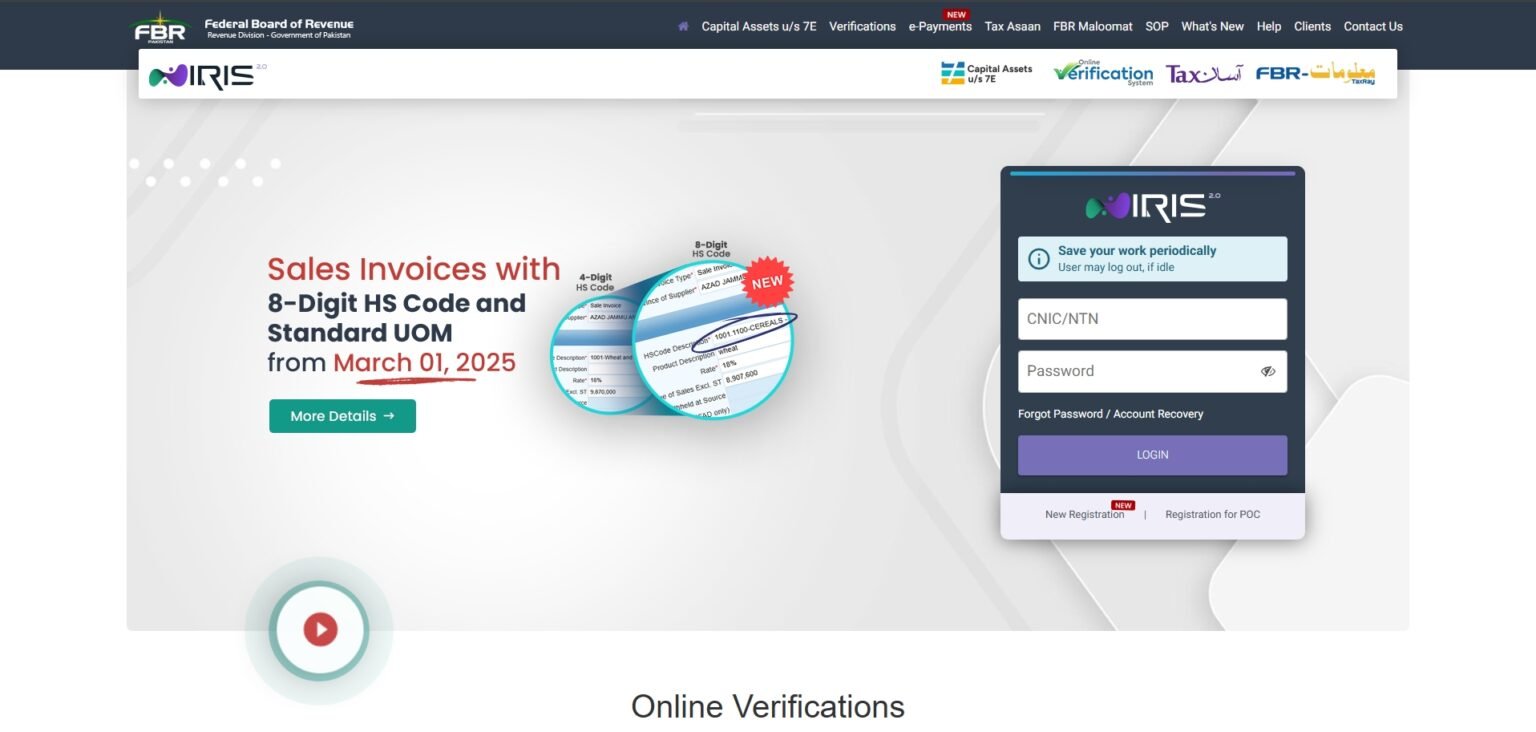Open Forgot Password / Account Recovery link
The image size is (1536, 732).
click(1110, 413)
